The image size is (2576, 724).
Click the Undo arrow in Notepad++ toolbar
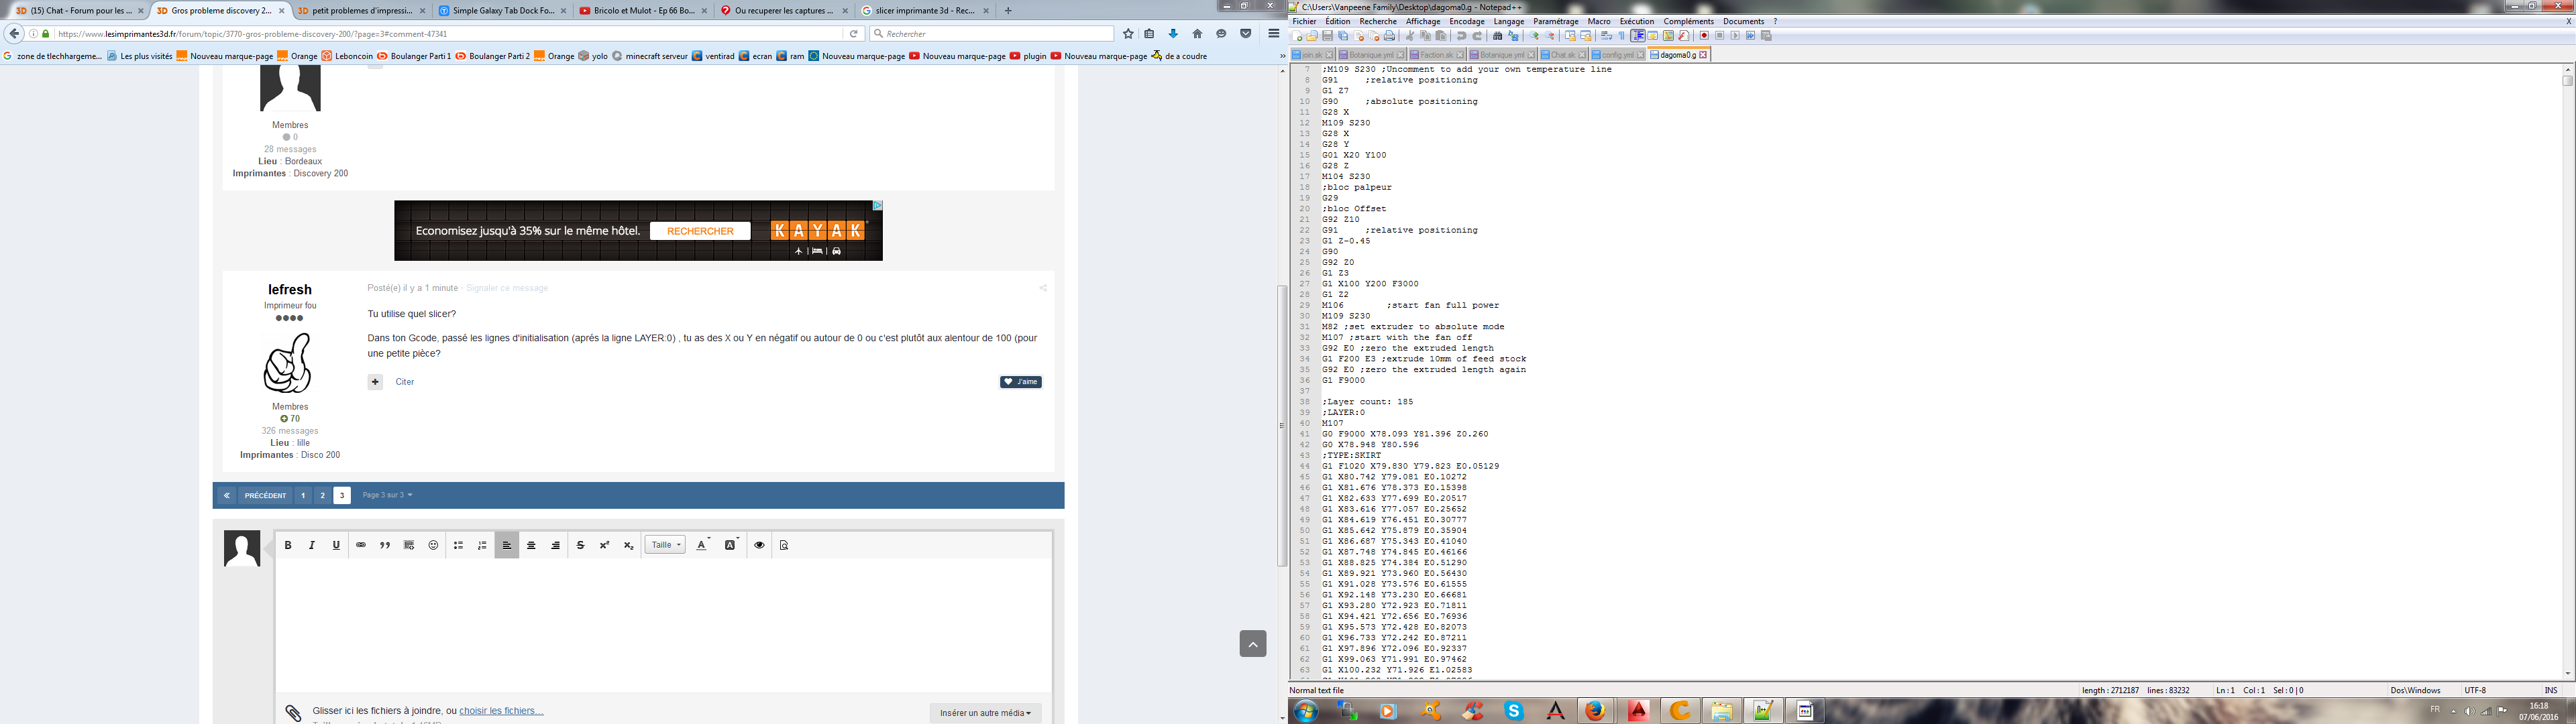click(x=1461, y=36)
